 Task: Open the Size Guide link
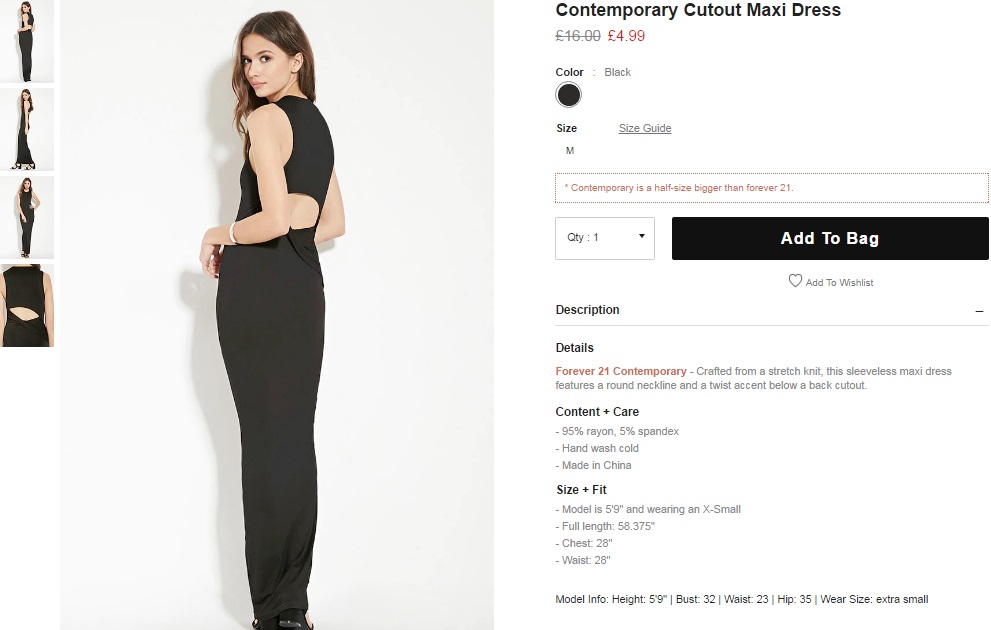pos(645,128)
